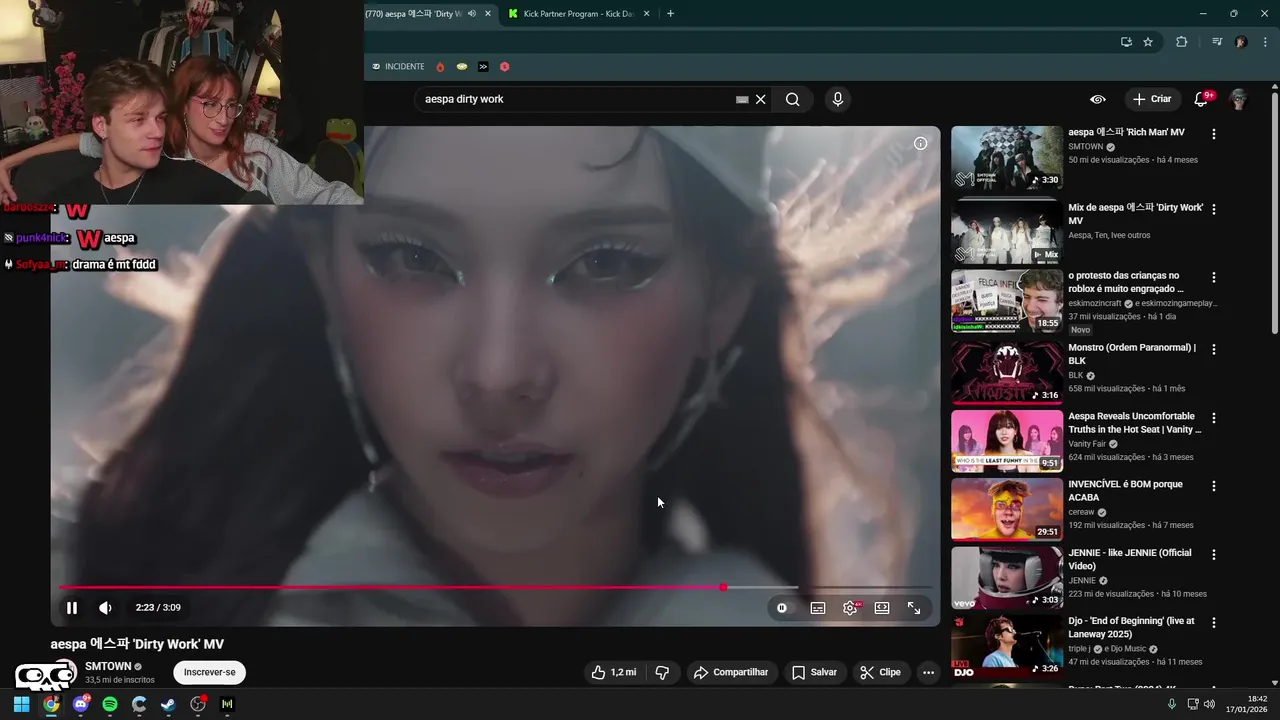Clear the search text with X
Viewport: 1280px width, 720px height.
click(760, 99)
